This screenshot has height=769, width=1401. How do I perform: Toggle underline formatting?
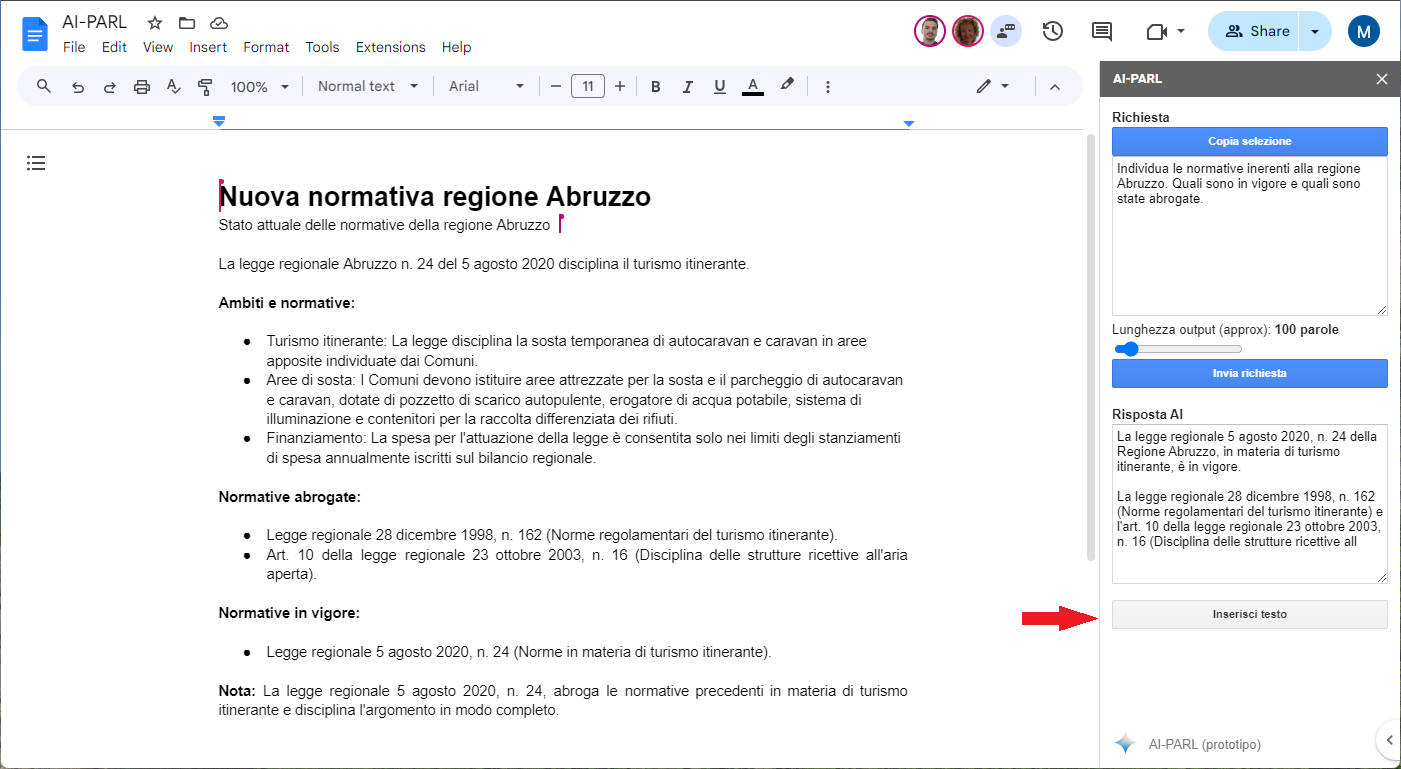719,87
